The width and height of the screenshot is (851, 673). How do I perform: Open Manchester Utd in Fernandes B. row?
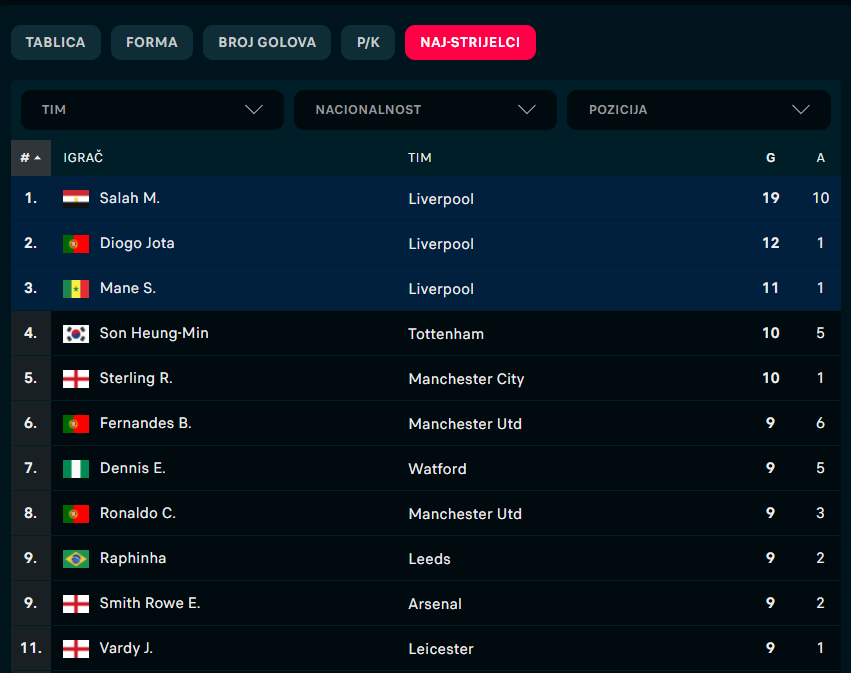(x=465, y=424)
